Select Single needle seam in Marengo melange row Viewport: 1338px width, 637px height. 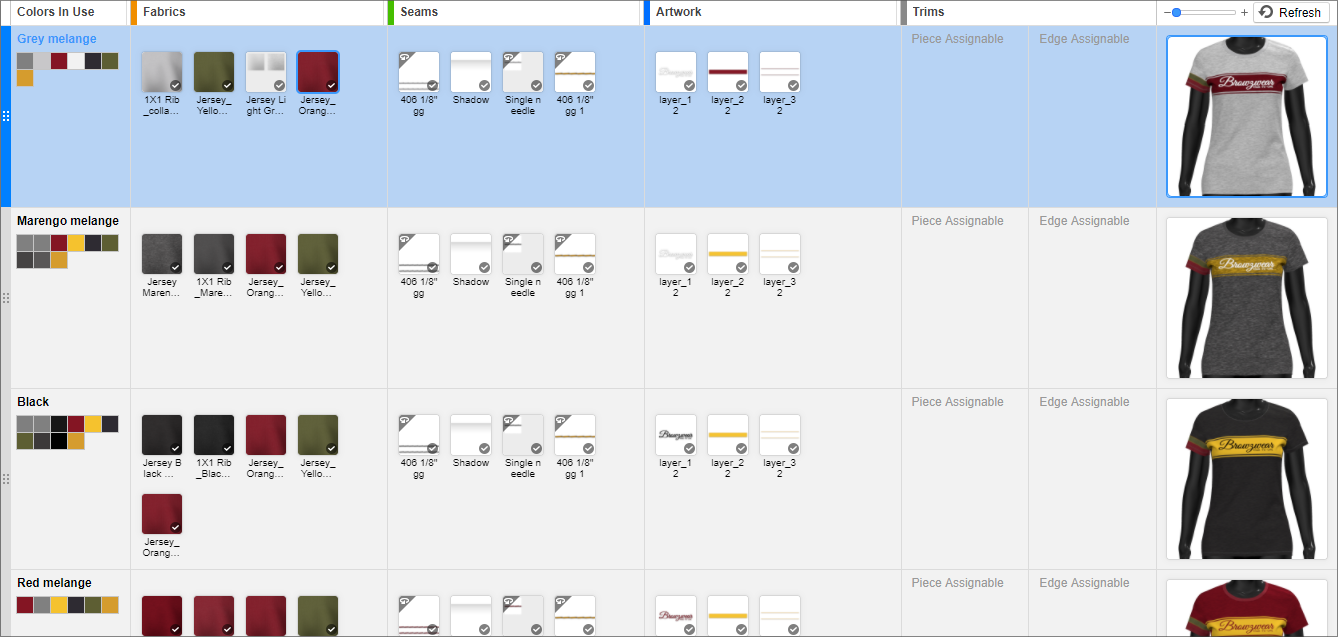tap(523, 254)
